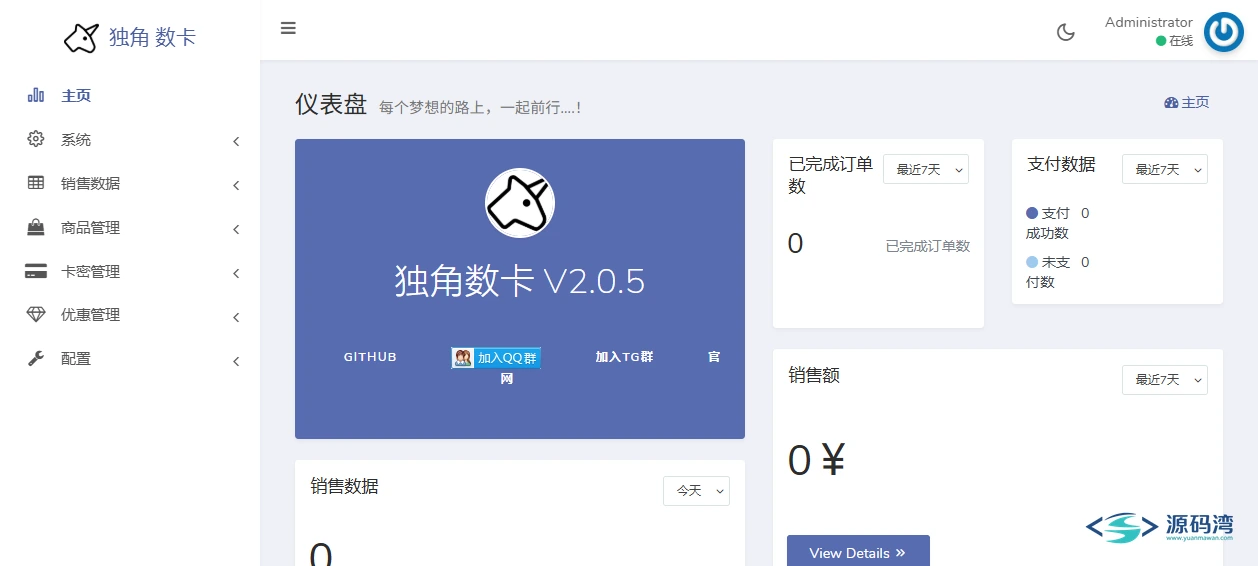The width and height of the screenshot is (1258, 566).
Task: Expand the chevron next to 优惠管理
Action: pos(236,317)
